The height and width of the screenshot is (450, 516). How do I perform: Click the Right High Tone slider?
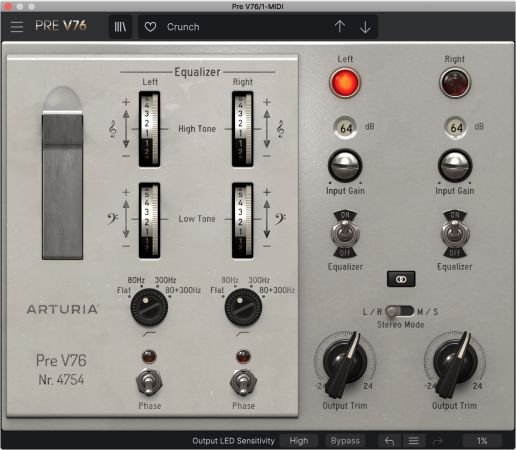coord(243,129)
